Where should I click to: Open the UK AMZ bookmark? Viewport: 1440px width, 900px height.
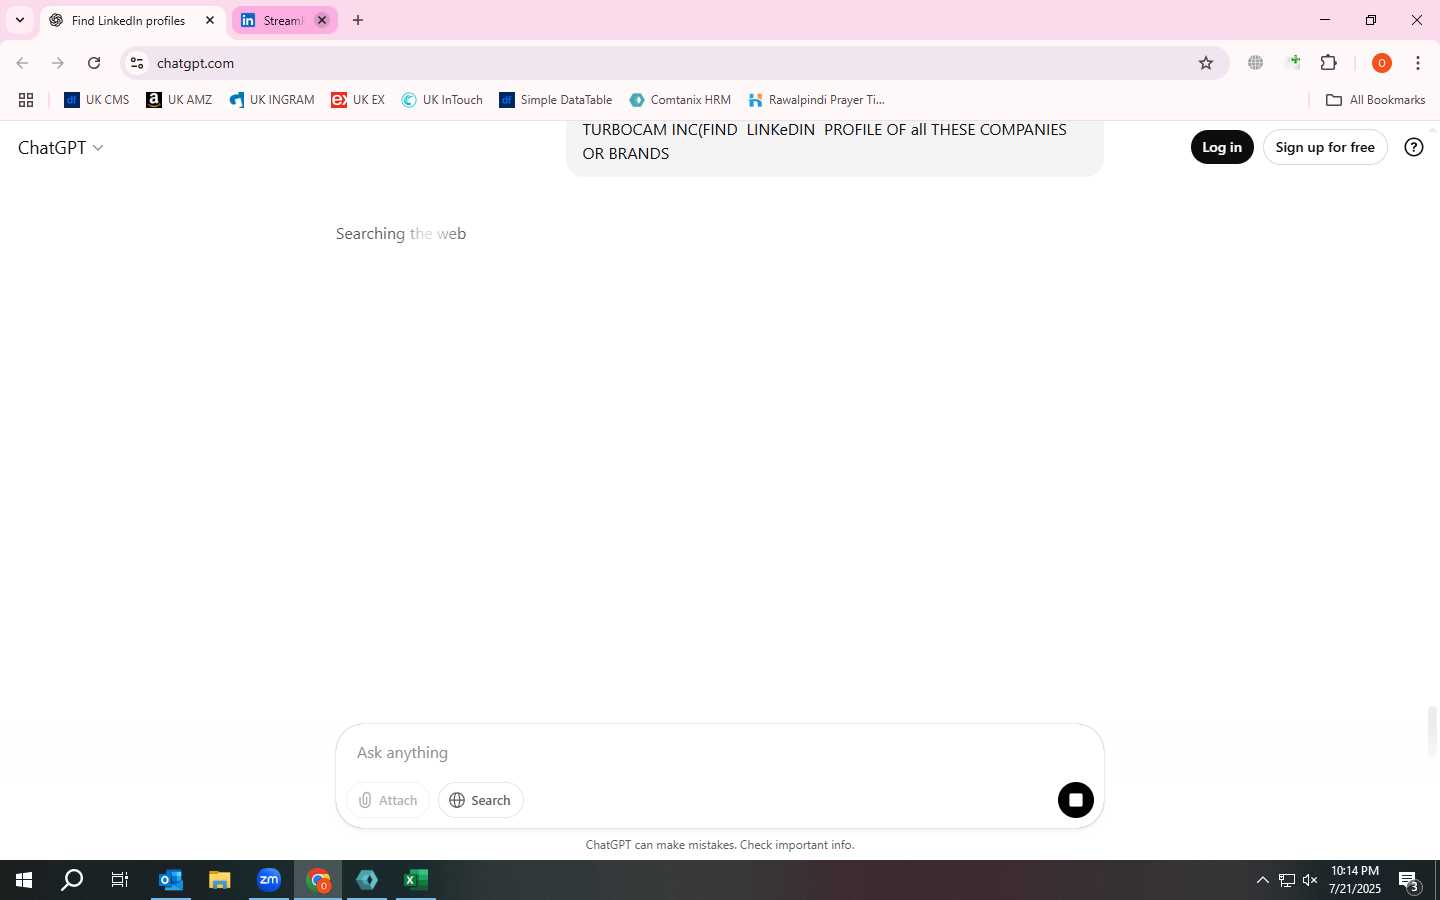point(179,100)
